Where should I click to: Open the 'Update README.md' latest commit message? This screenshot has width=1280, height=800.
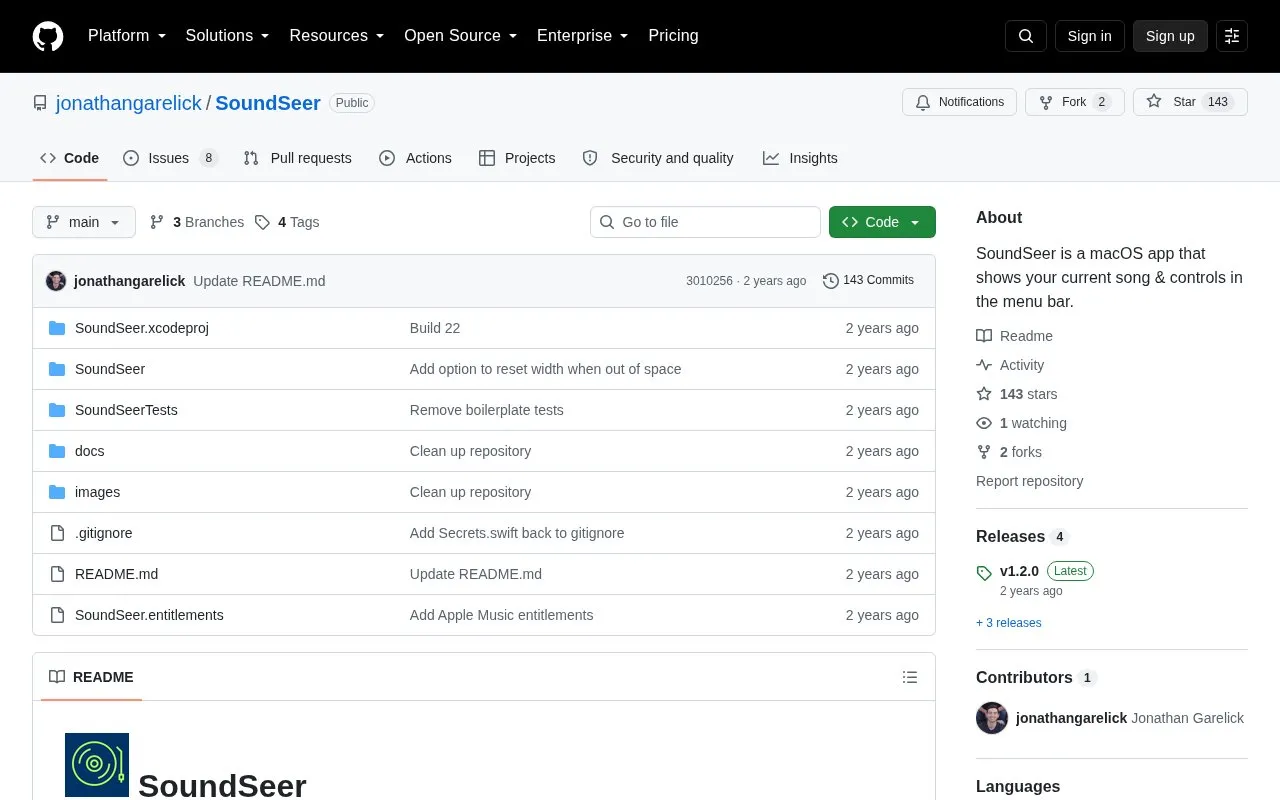tap(259, 281)
